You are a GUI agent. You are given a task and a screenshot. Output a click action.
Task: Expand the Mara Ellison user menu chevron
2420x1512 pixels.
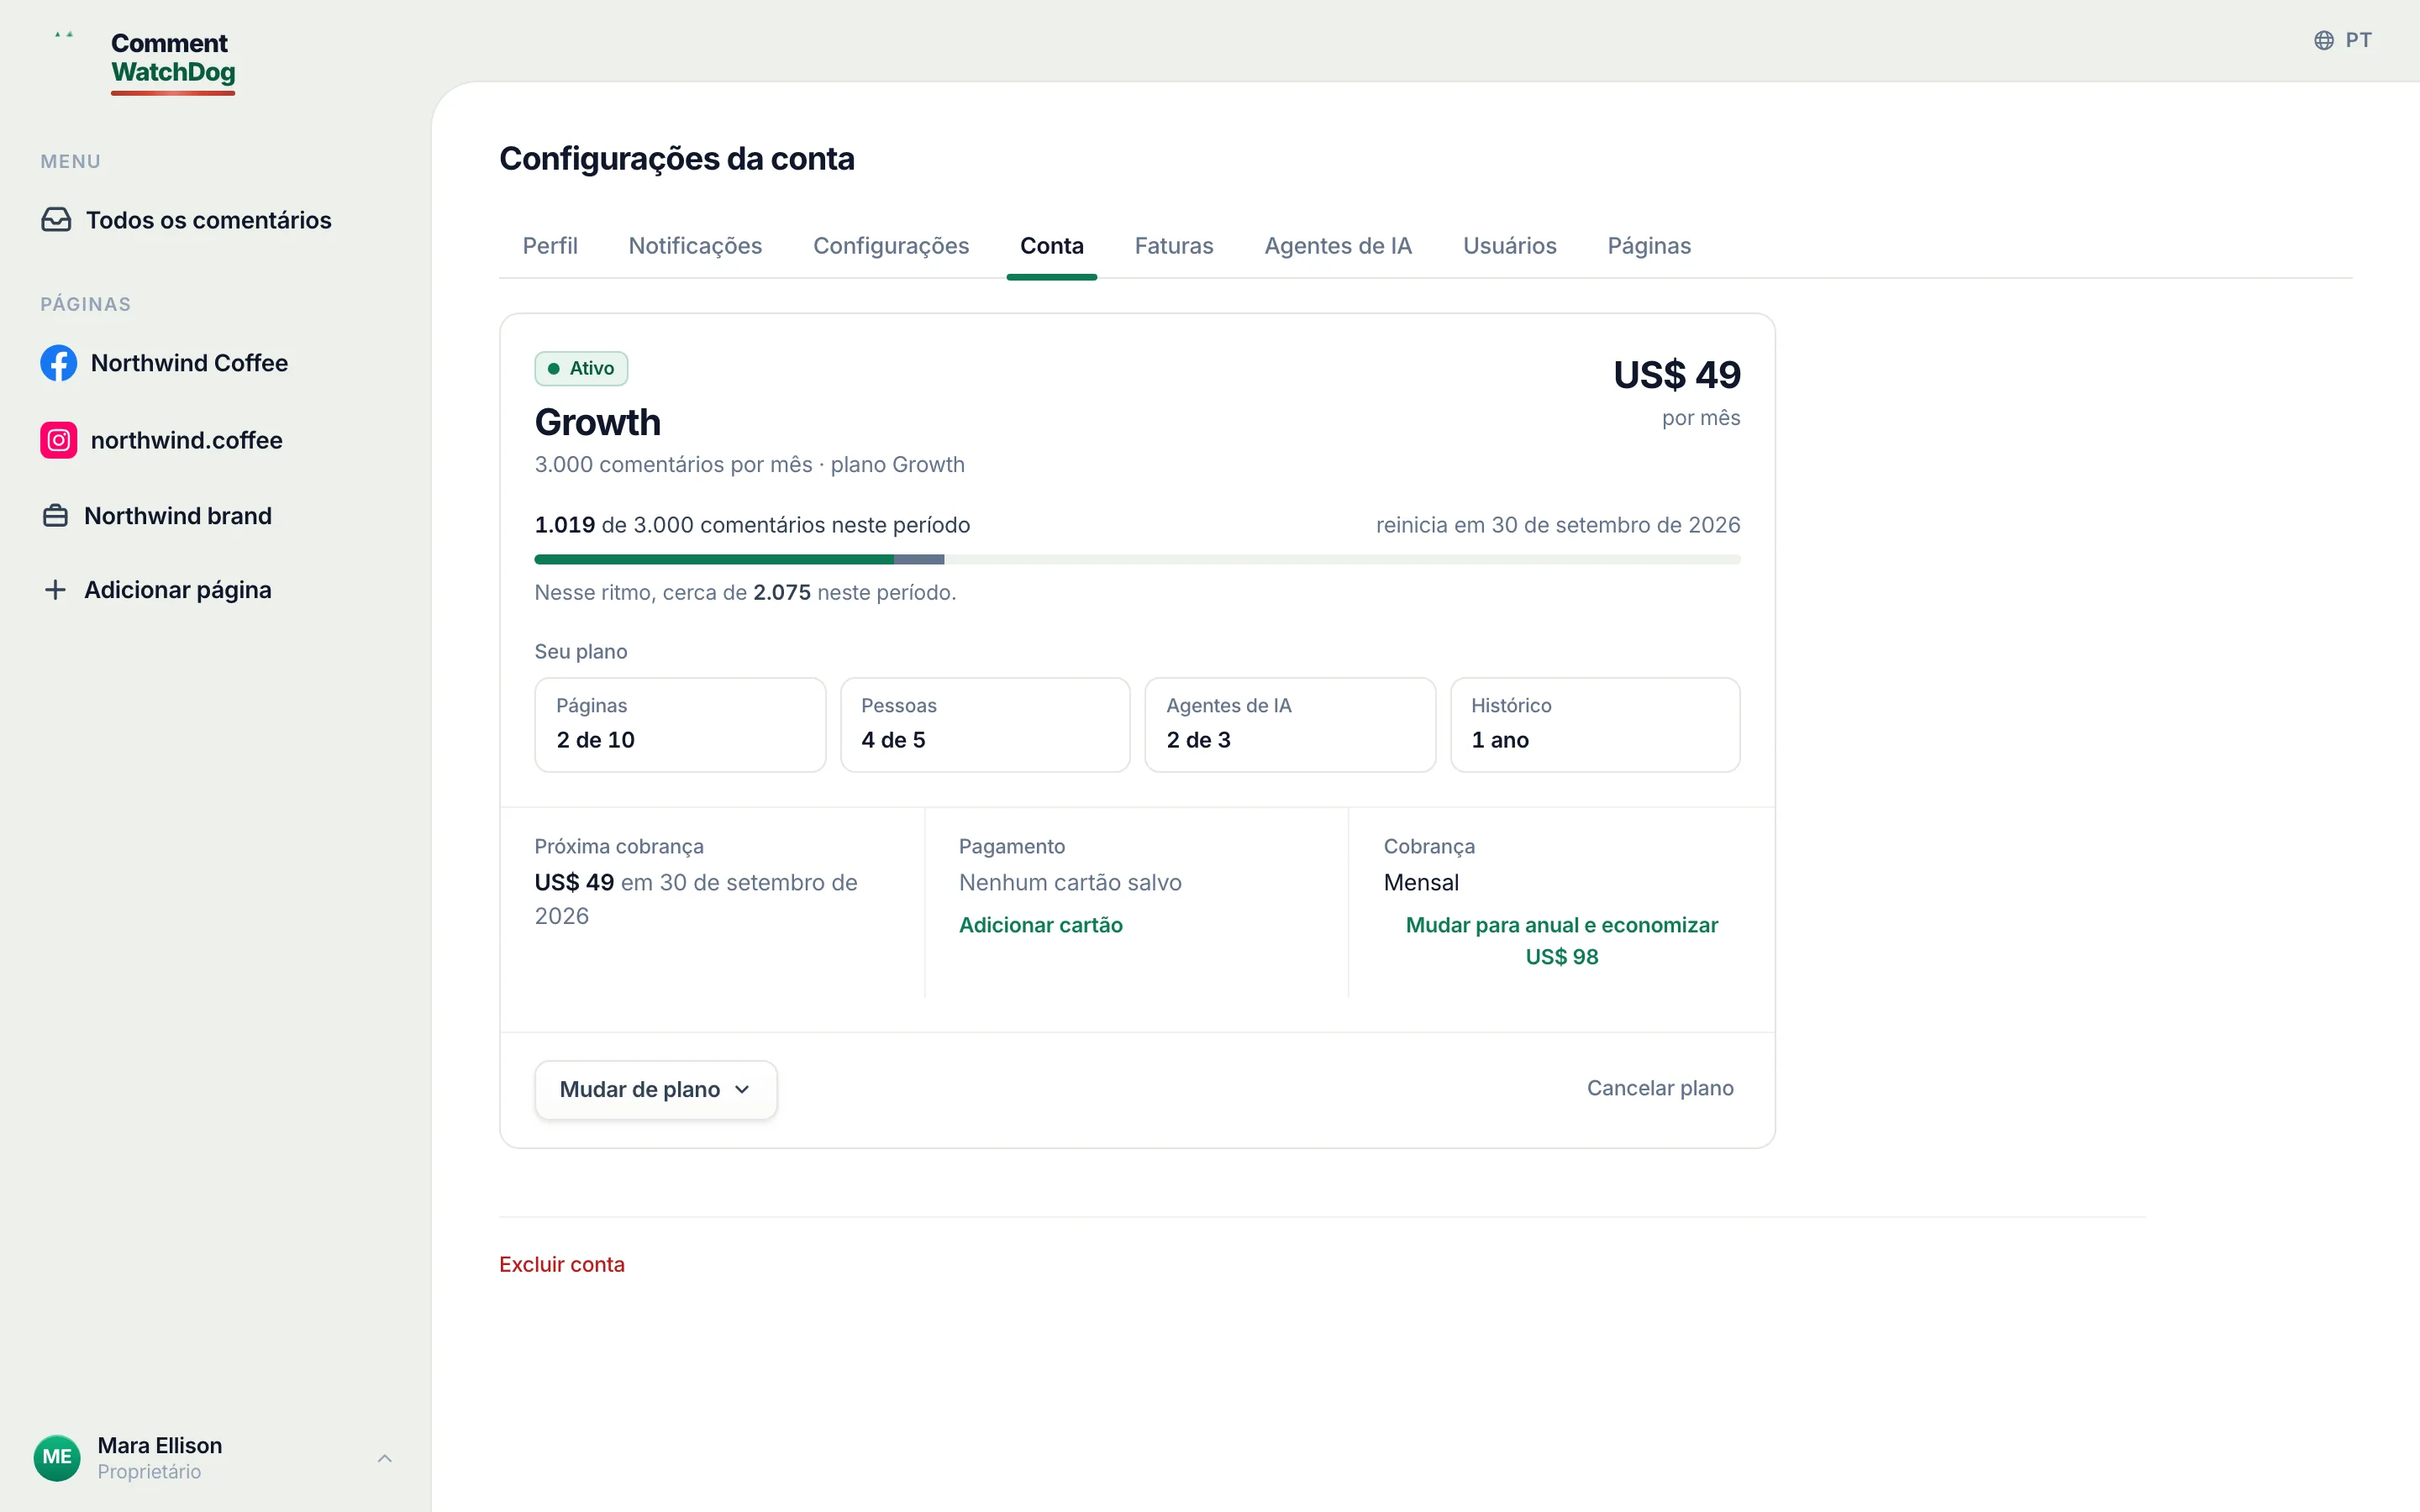[x=385, y=1458]
